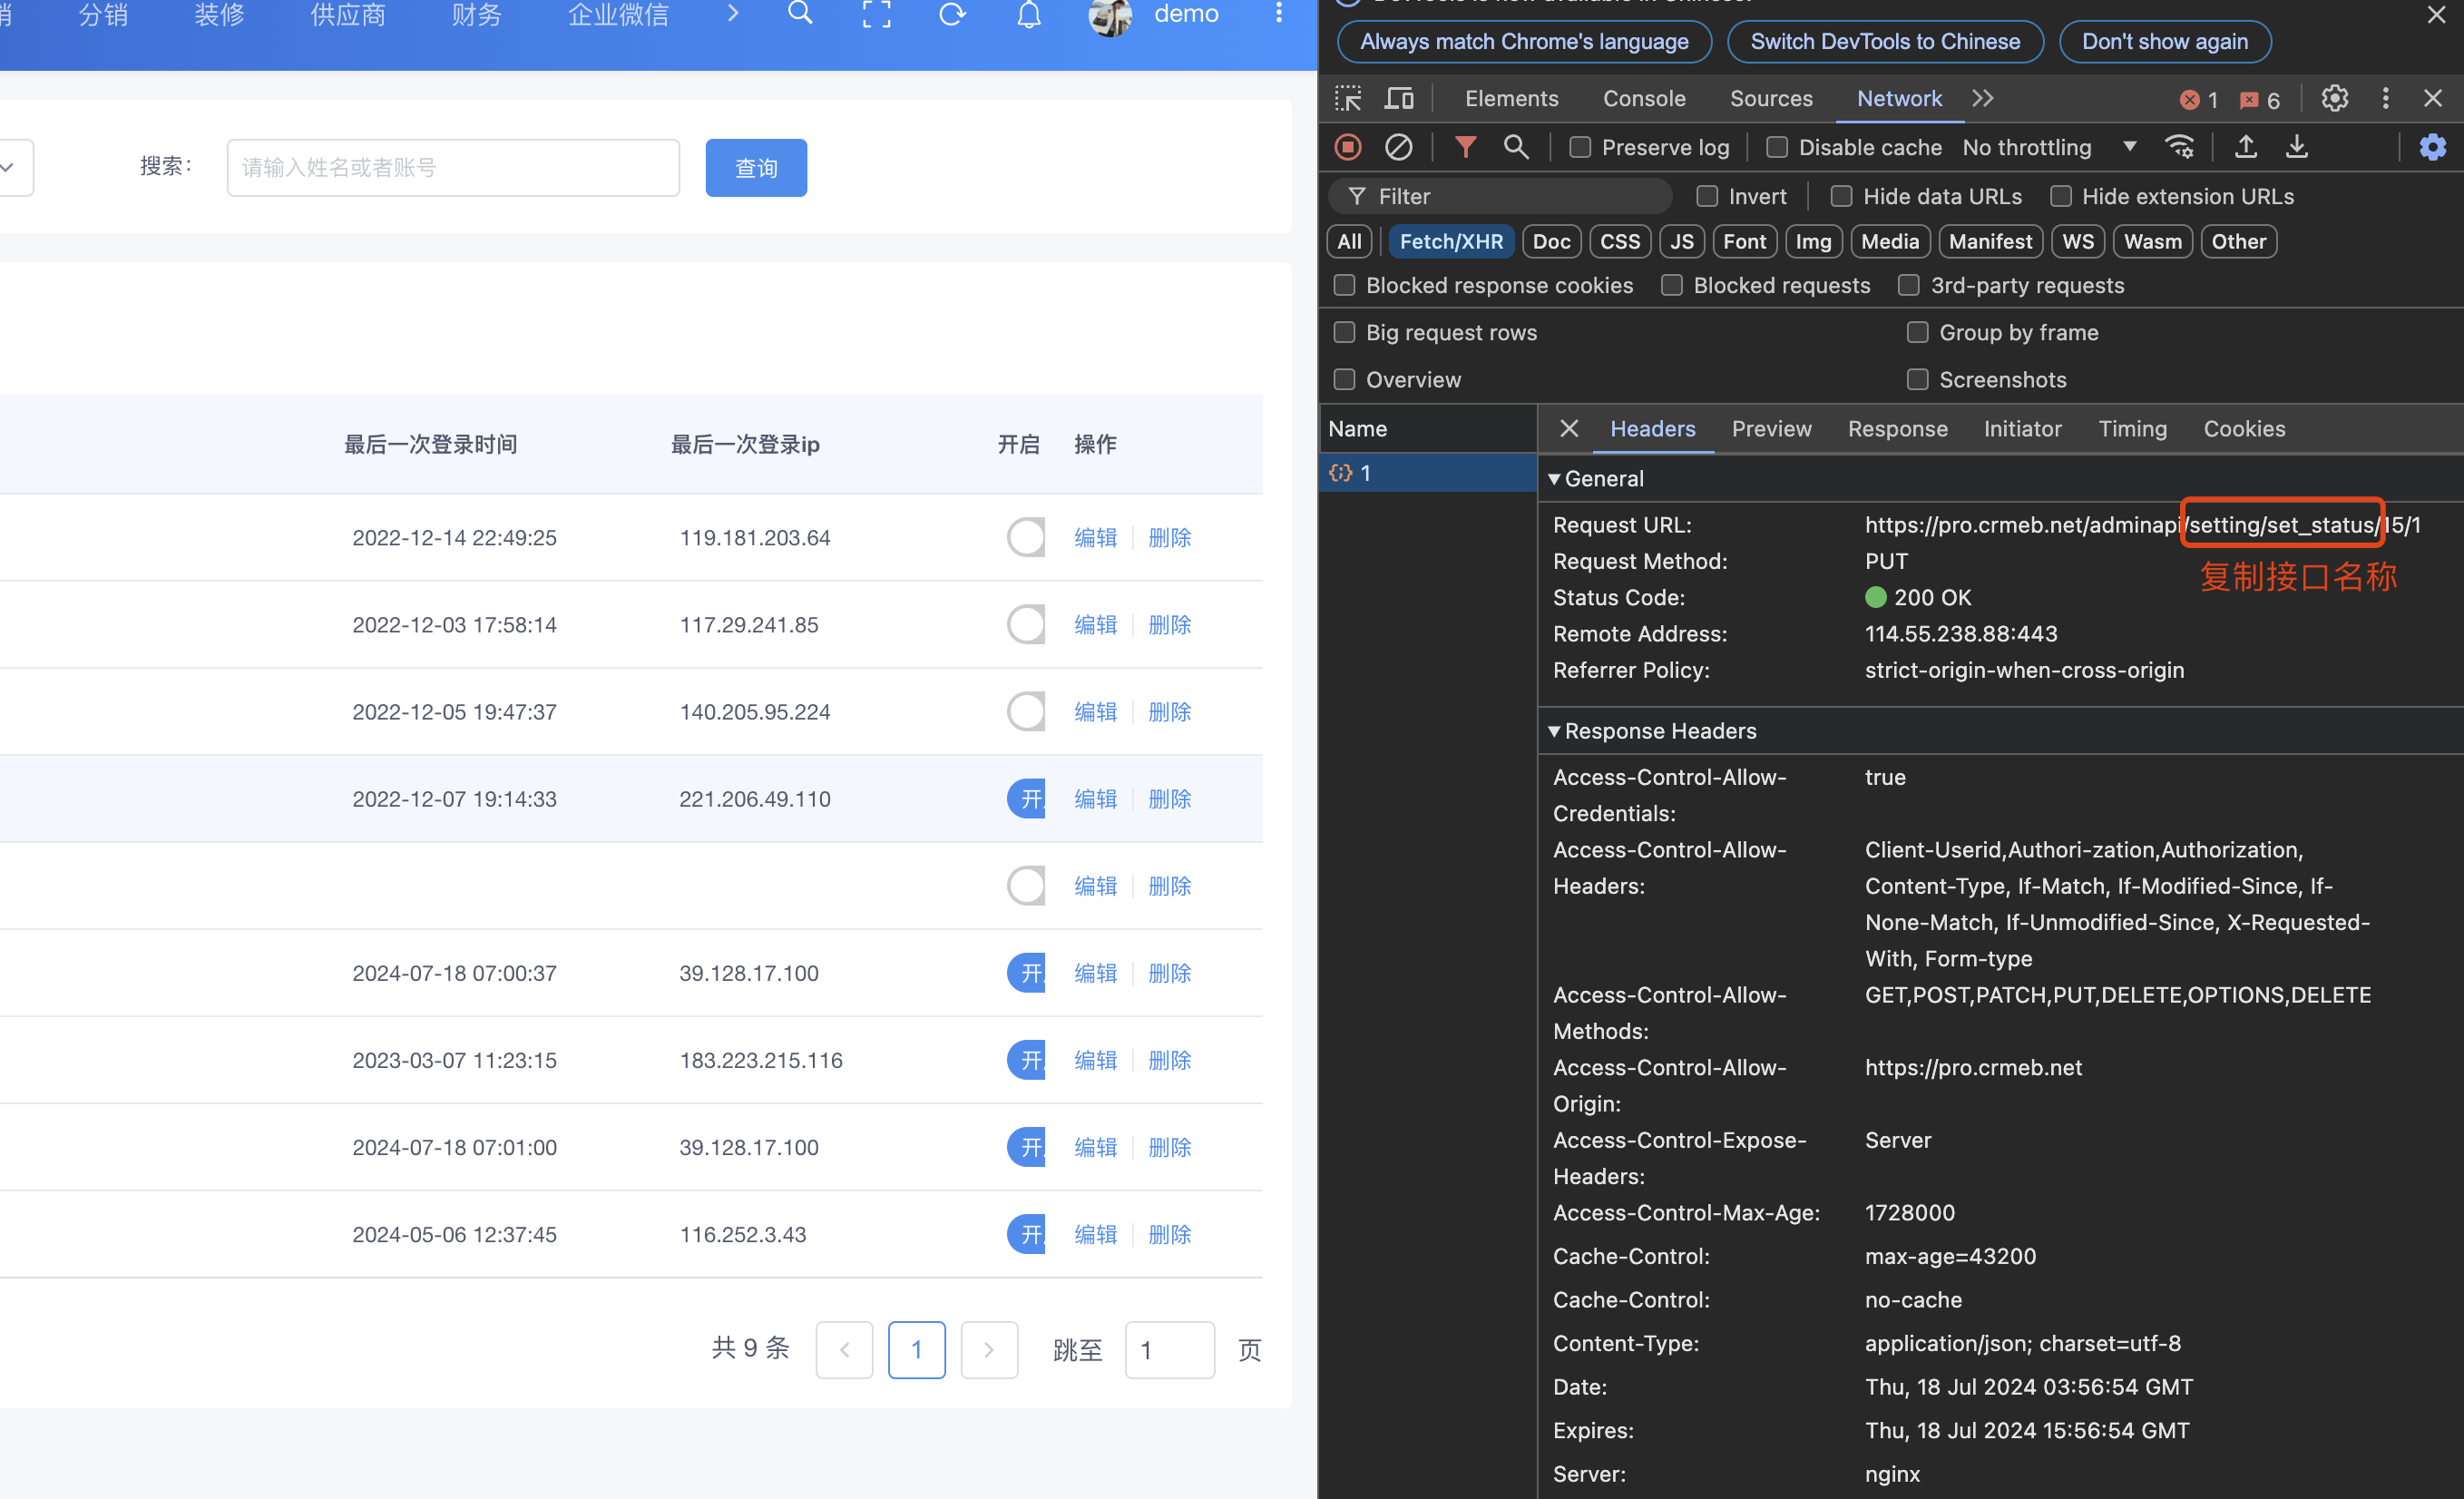
Task: Switch to the Console tab
Action: [x=1644, y=99]
